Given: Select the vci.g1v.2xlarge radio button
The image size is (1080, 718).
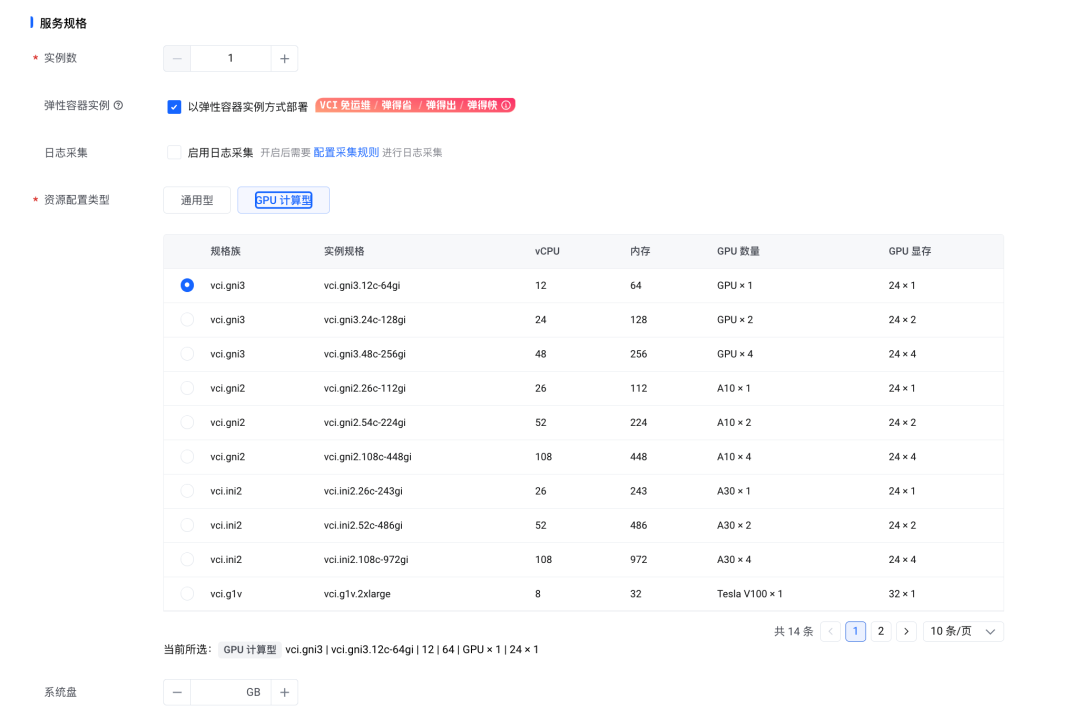Looking at the screenshot, I should click(x=187, y=594).
